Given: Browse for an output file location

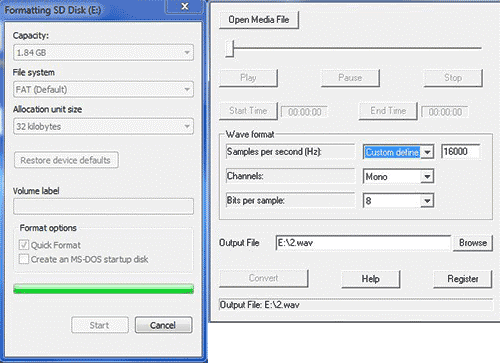Looking at the screenshot, I should coord(473,243).
